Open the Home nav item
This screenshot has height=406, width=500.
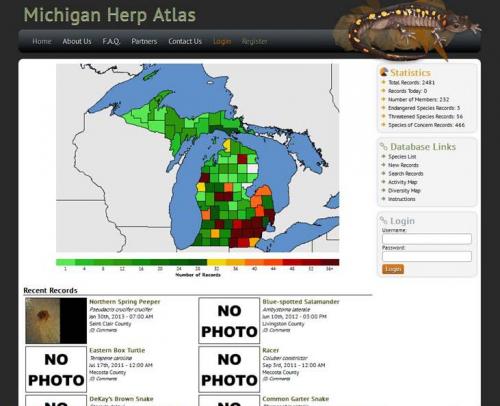click(x=42, y=41)
